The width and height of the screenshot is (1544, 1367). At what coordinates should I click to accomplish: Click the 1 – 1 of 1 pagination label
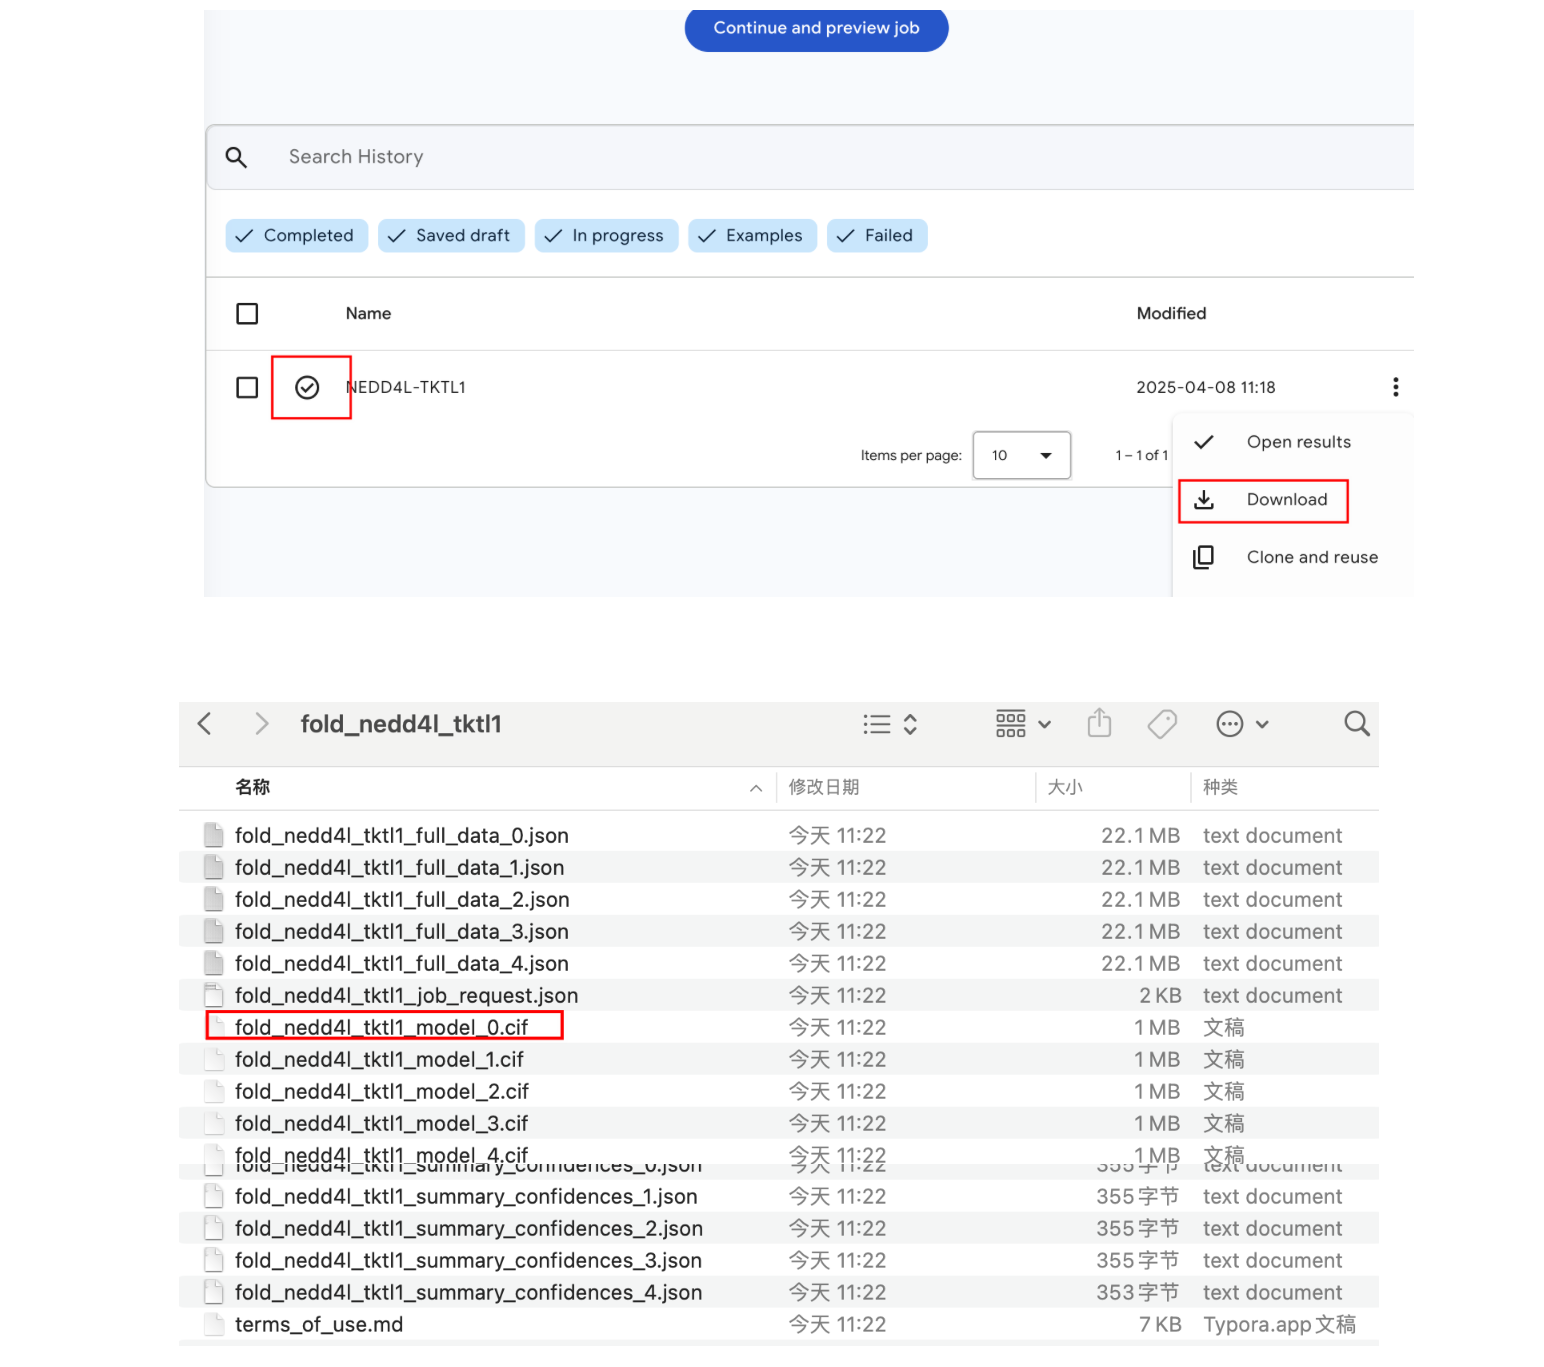[x=1142, y=456]
